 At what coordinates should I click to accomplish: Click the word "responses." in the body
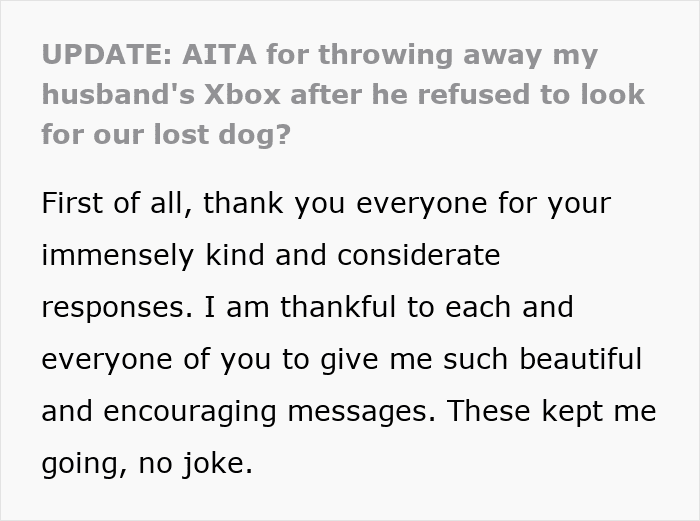tap(111, 307)
